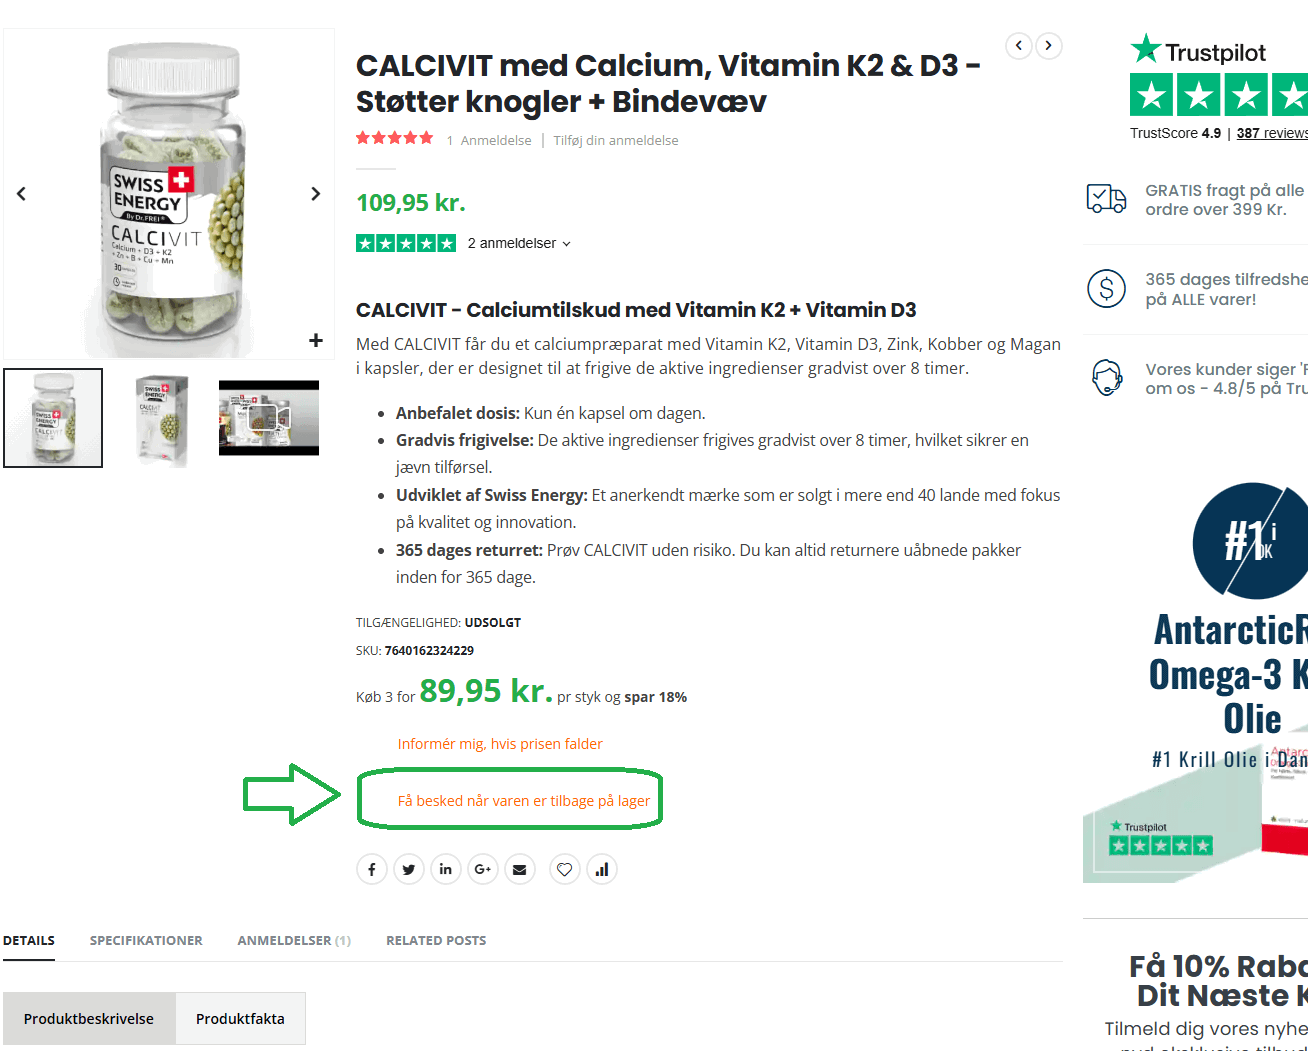
Task: Share product on Google Plus
Action: click(483, 870)
